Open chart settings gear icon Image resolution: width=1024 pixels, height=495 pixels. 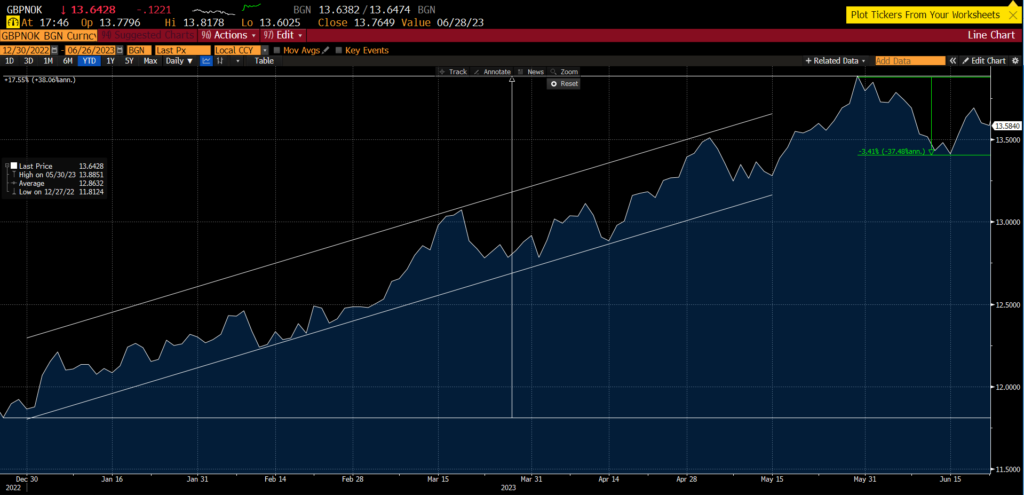pyautogui.click(x=1015, y=61)
